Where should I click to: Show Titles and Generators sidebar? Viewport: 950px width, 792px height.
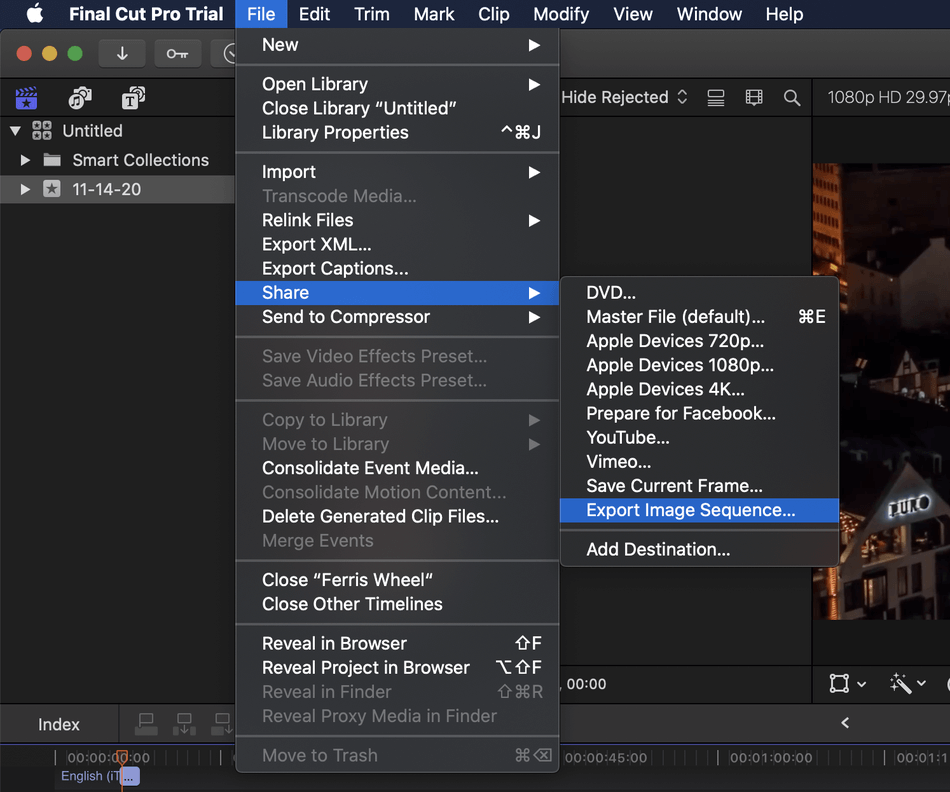coord(133,98)
